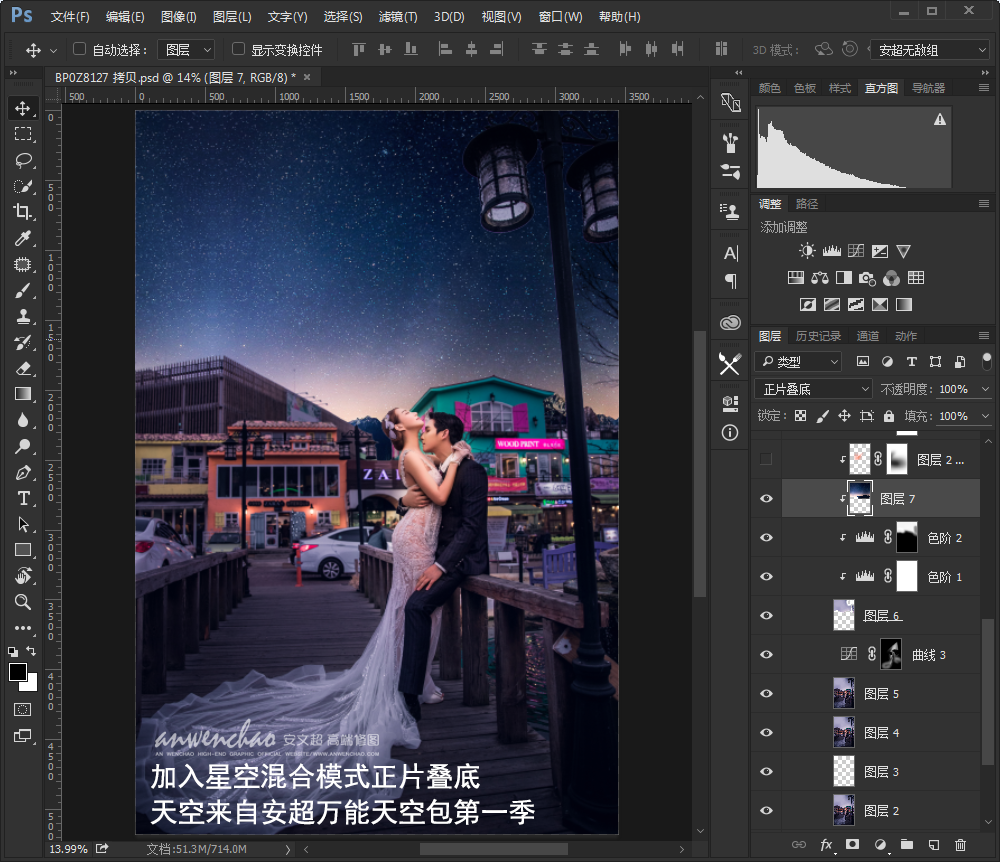Swap foreground and background colors

pos(31,651)
